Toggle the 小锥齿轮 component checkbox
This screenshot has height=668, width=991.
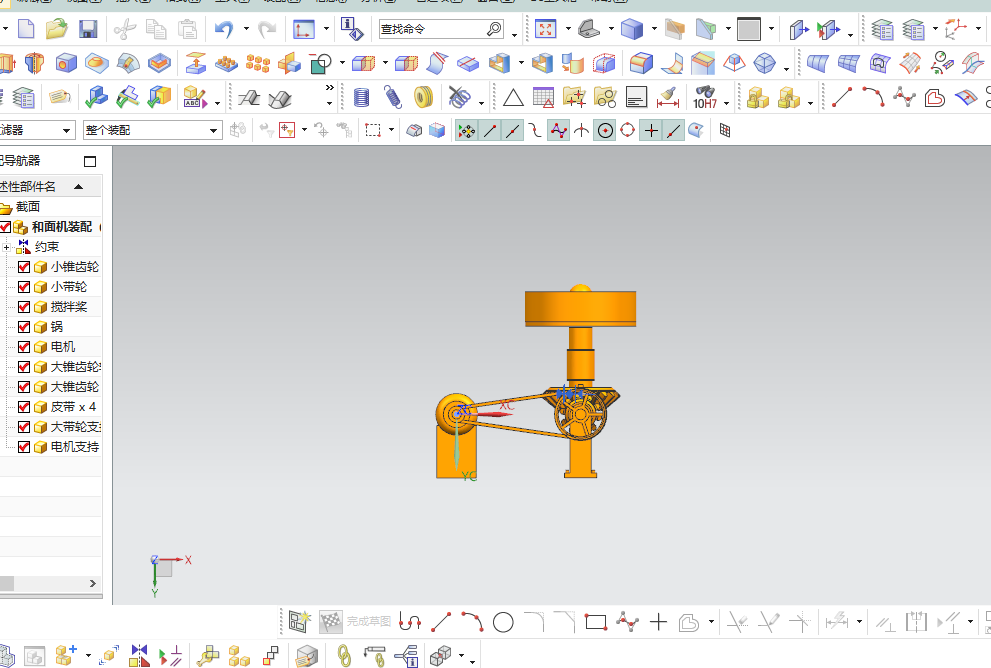pos(24,267)
